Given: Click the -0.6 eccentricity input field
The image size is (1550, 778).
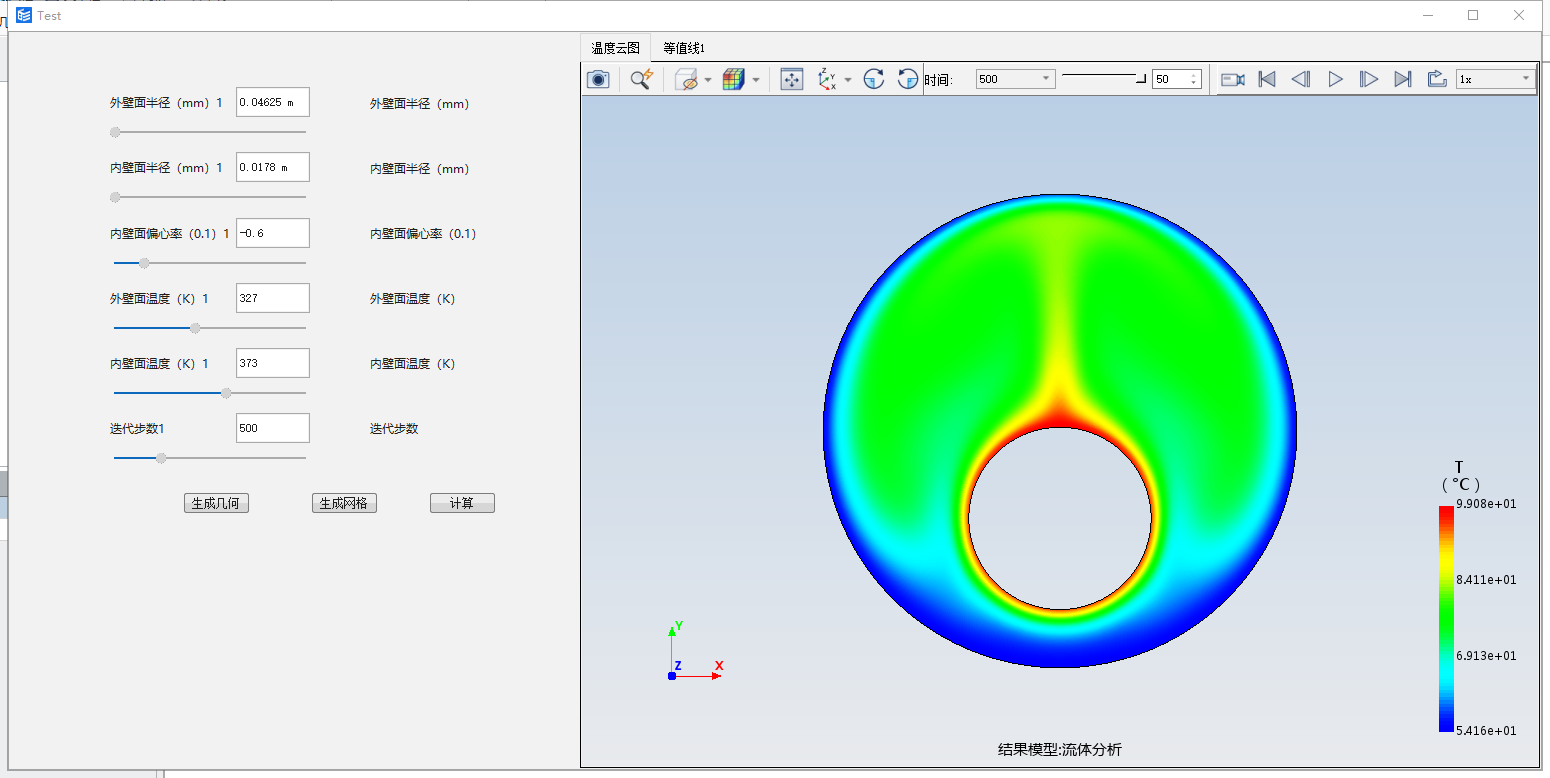Looking at the screenshot, I should click(273, 233).
